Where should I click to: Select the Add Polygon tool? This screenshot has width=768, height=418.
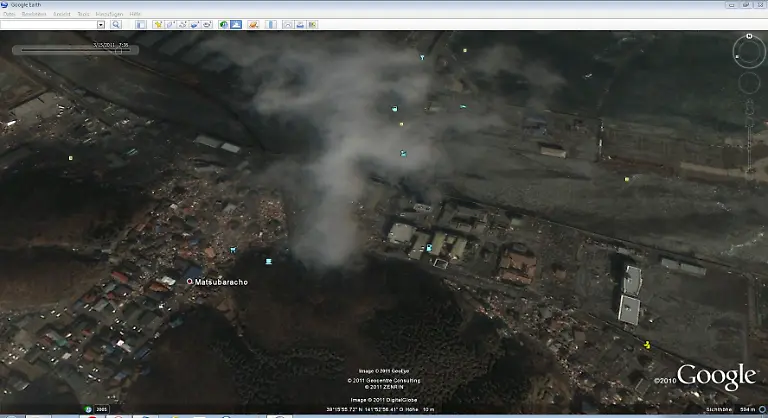tap(170, 24)
